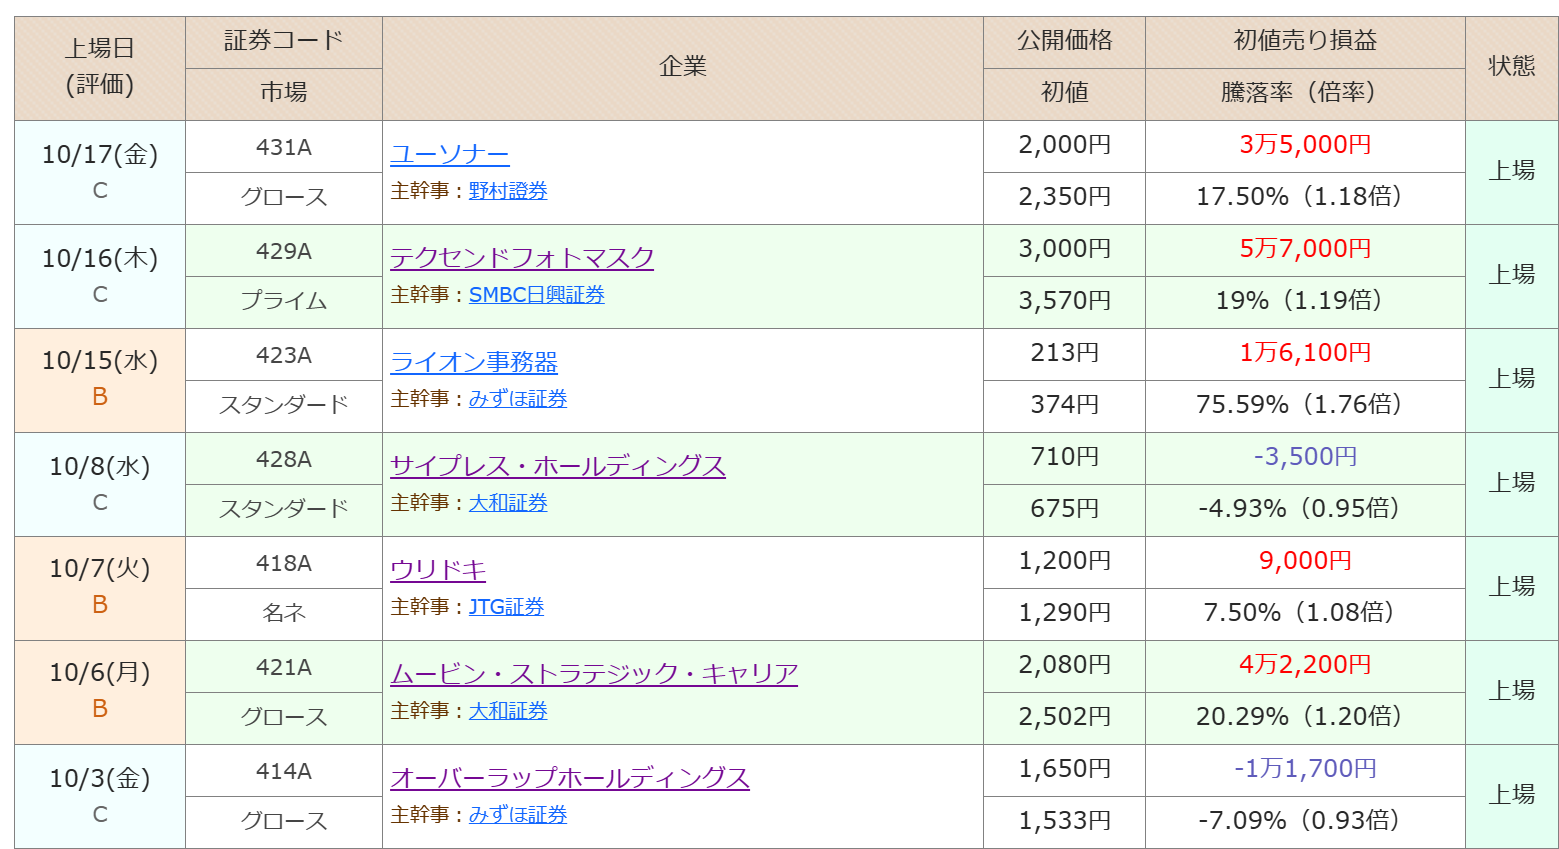Follow the SMBC日興証券 link
Viewport: 1559px width, 849px height.
pyautogui.click(x=536, y=295)
